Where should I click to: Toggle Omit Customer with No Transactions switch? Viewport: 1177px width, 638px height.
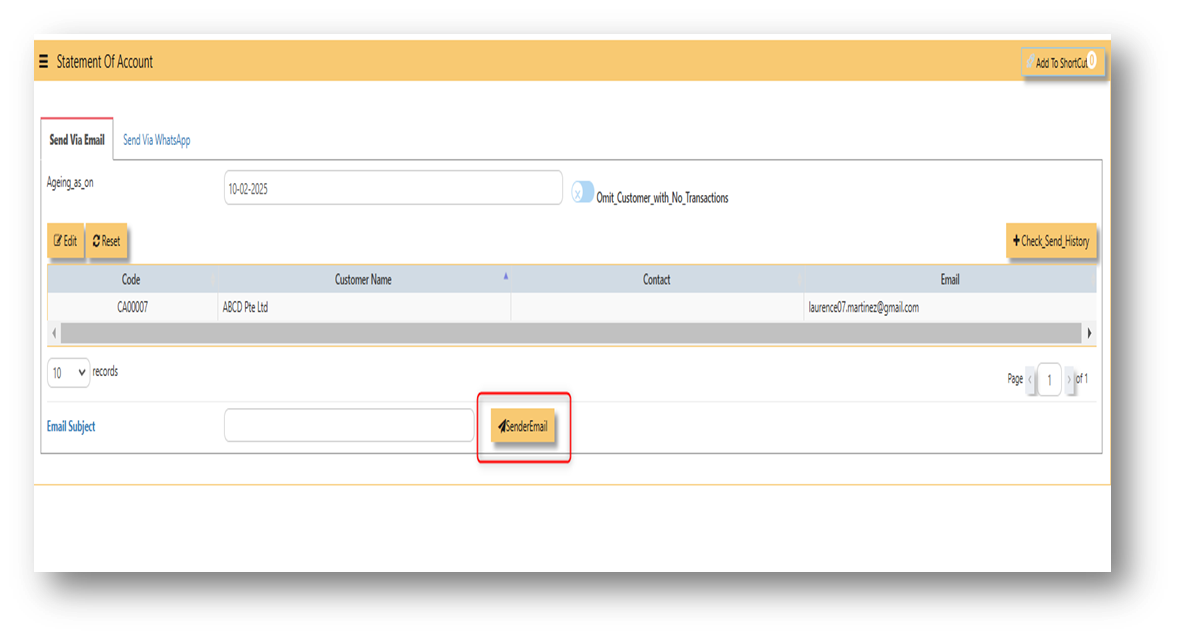pyautogui.click(x=582, y=192)
